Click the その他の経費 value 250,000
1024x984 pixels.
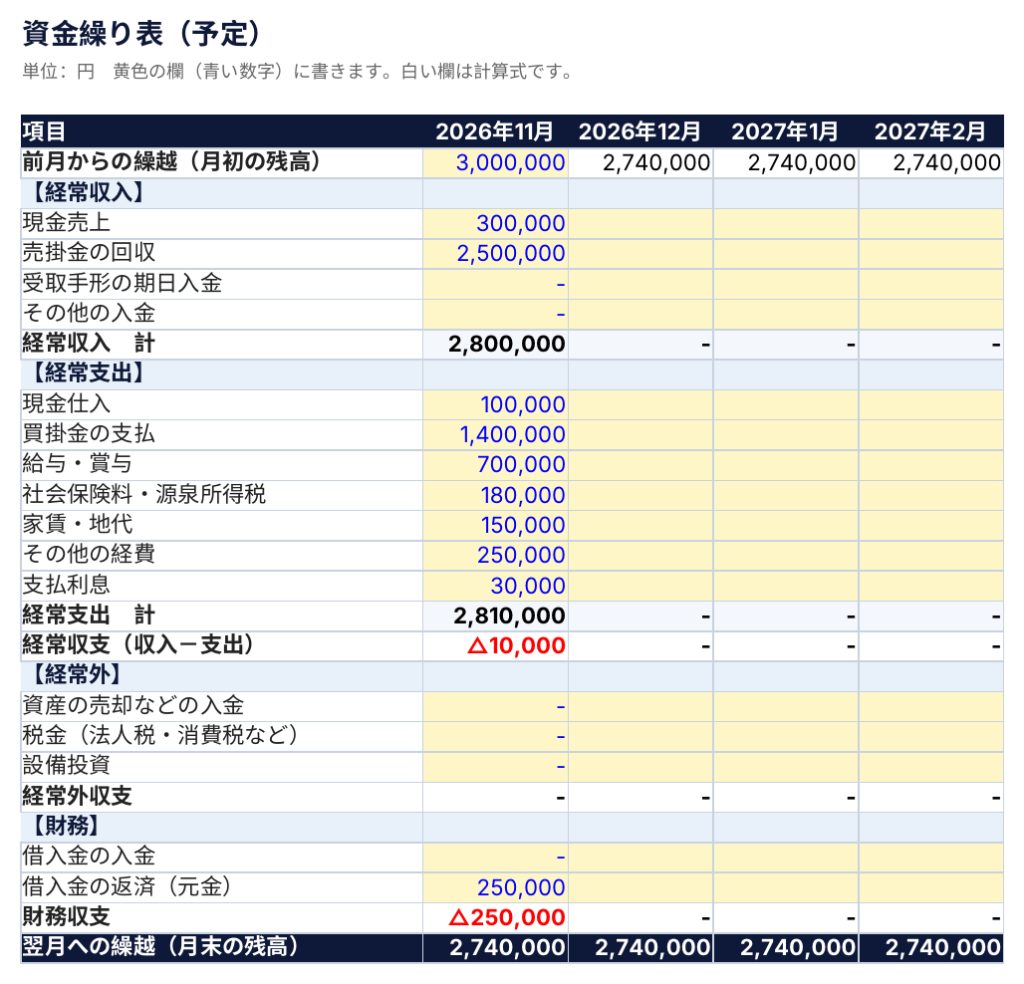click(495, 556)
